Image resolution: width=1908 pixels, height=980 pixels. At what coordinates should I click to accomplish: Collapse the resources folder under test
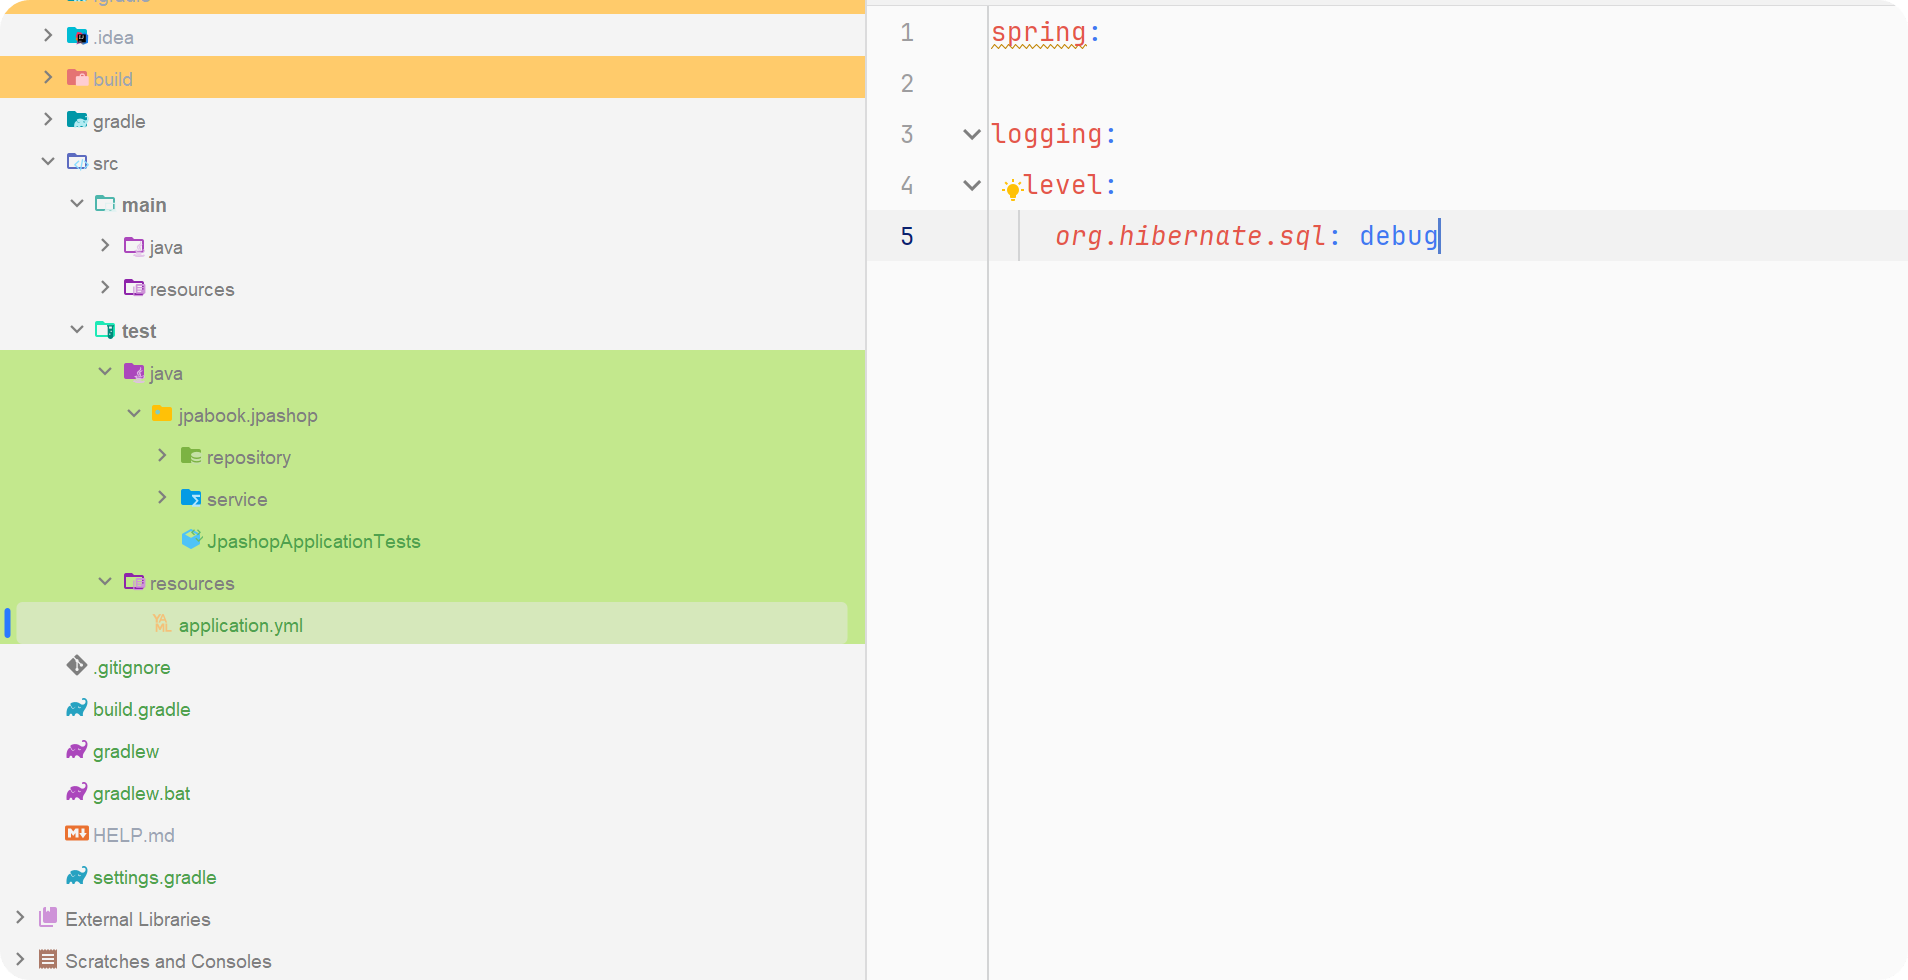point(105,582)
